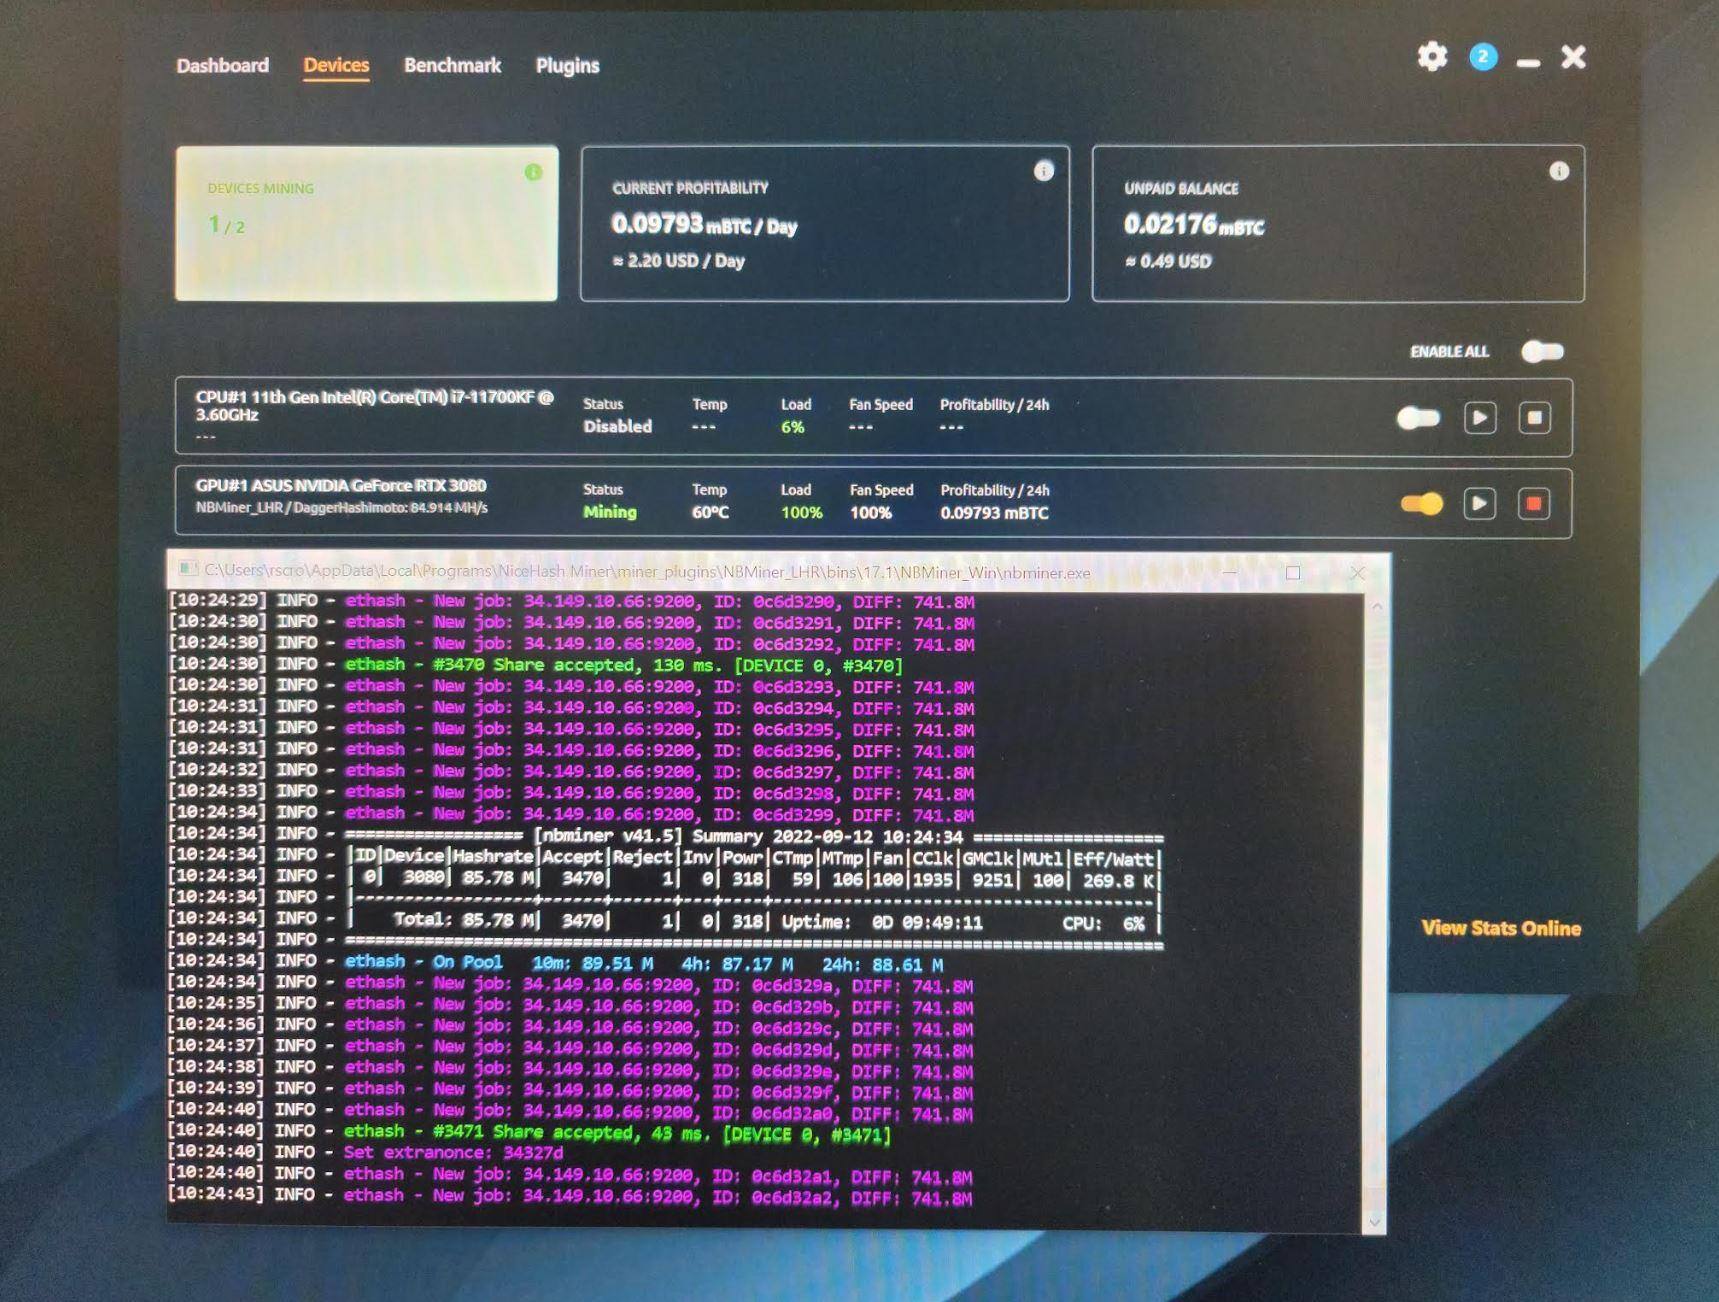Maximize the nbminer.exe console window

1292,572
